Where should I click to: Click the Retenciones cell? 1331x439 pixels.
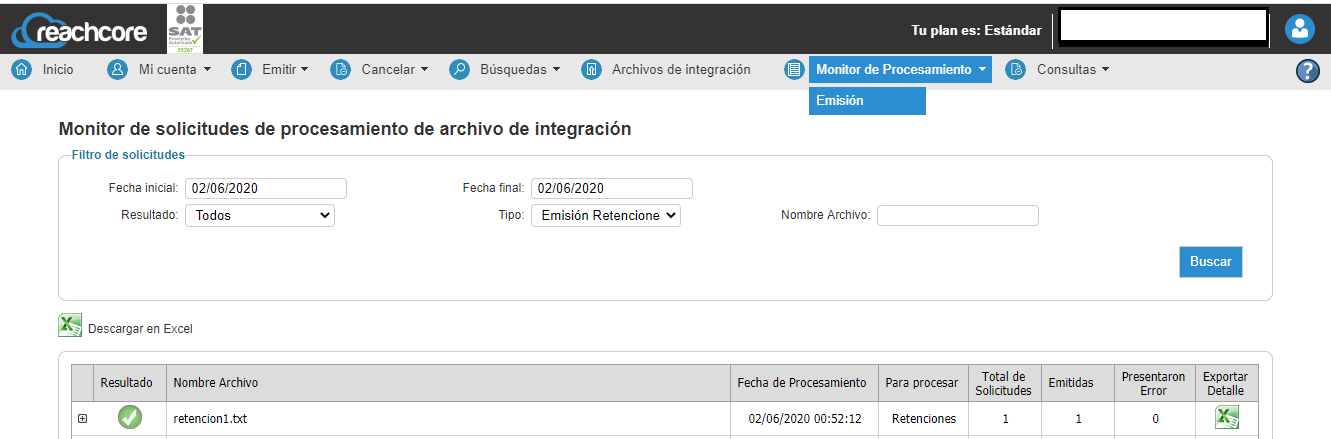coord(923,419)
